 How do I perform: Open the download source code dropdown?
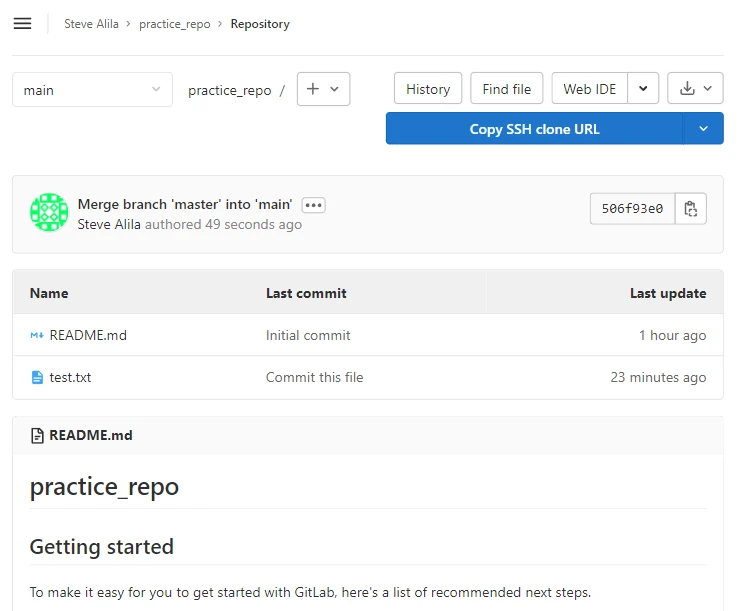[695, 89]
